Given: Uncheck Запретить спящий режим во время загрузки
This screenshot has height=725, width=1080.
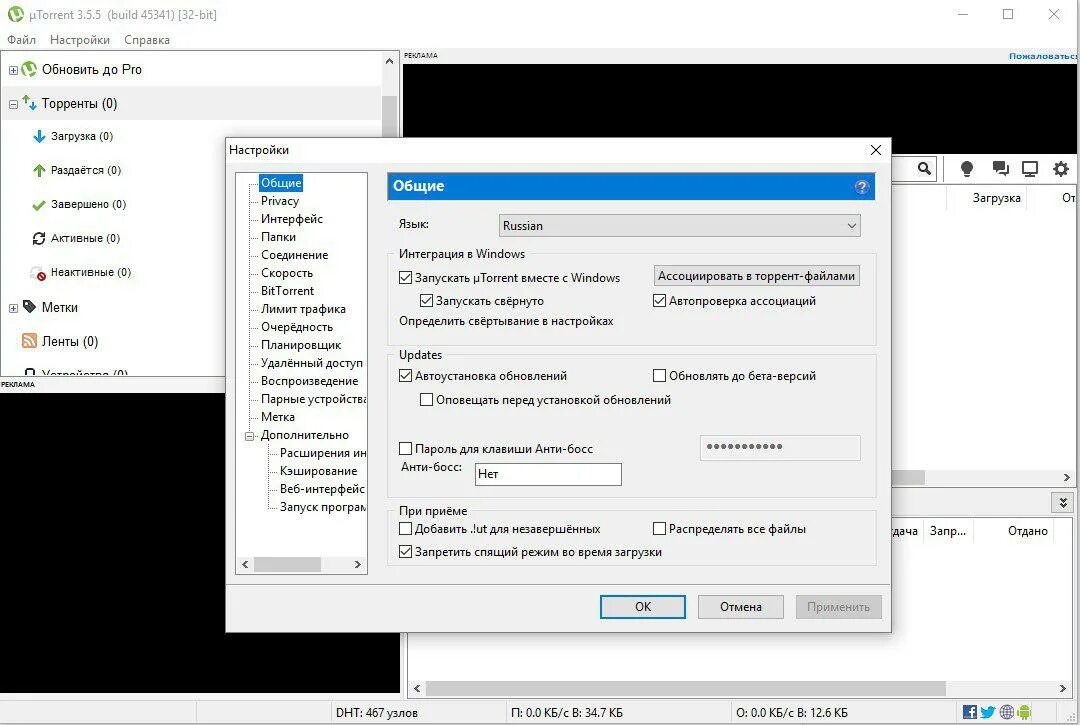Looking at the screenshot, I should [406, 552].
